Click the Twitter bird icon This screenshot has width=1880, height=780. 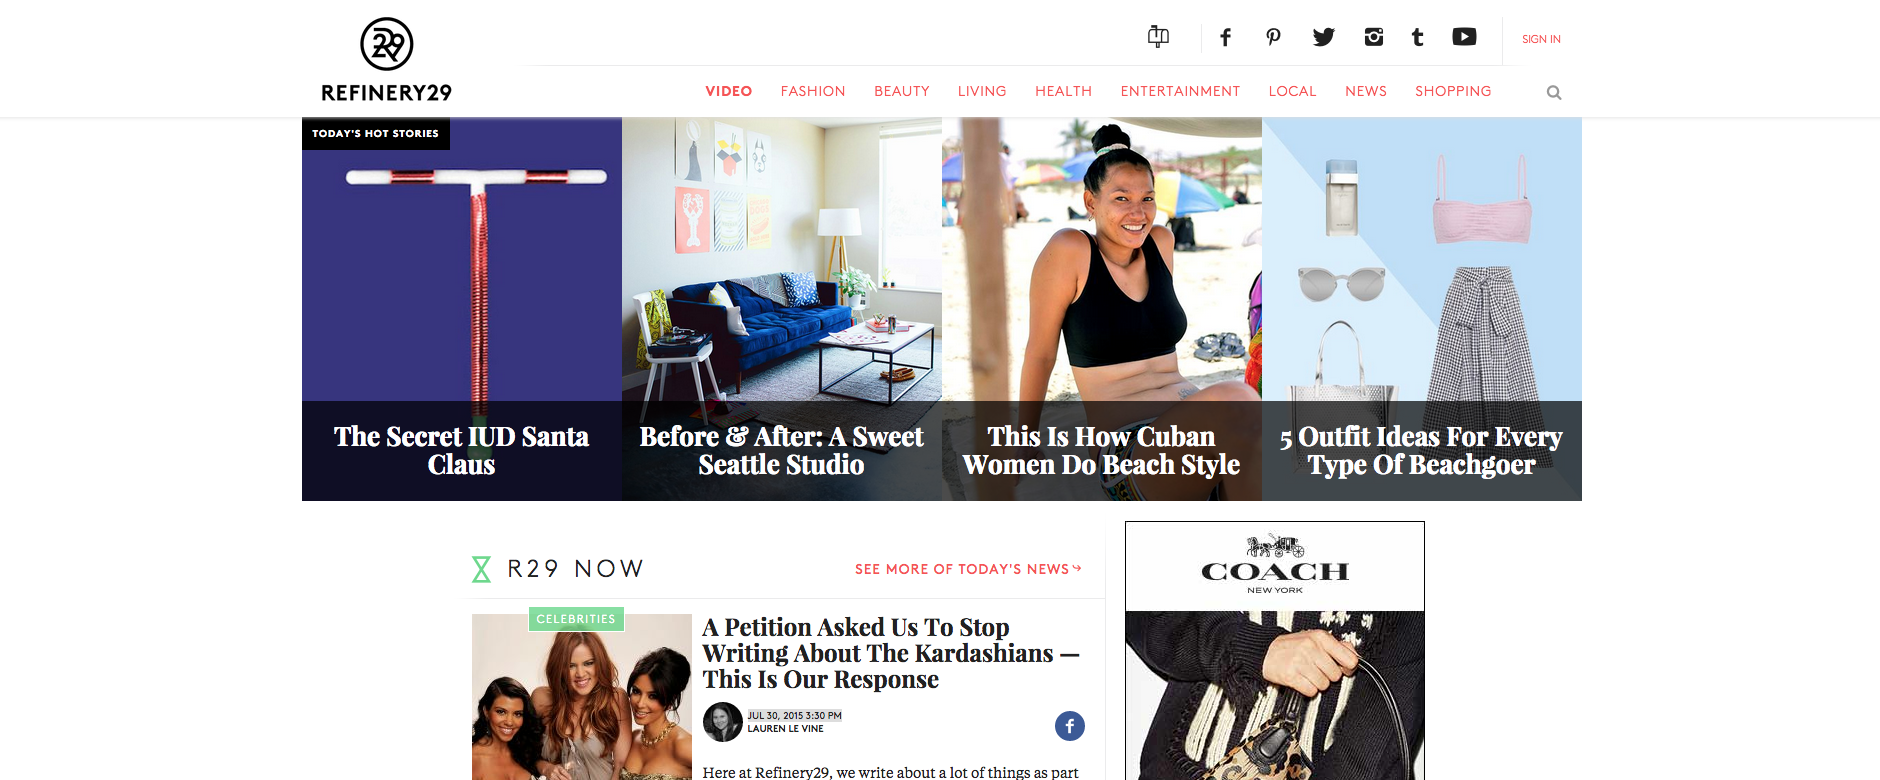tap(1323, 38)
